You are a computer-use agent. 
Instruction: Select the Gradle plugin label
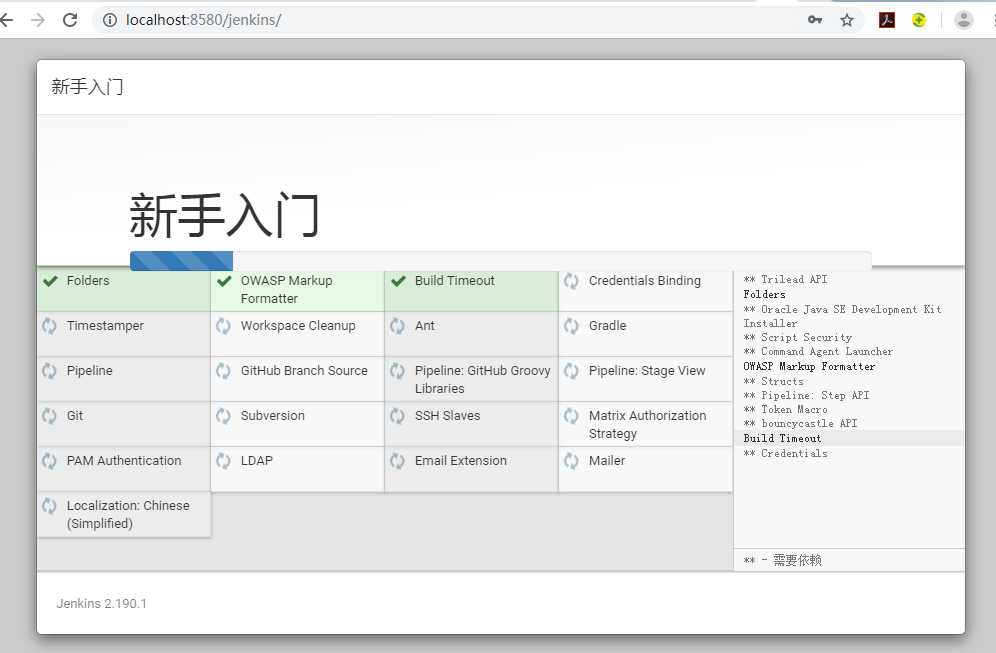607,326
